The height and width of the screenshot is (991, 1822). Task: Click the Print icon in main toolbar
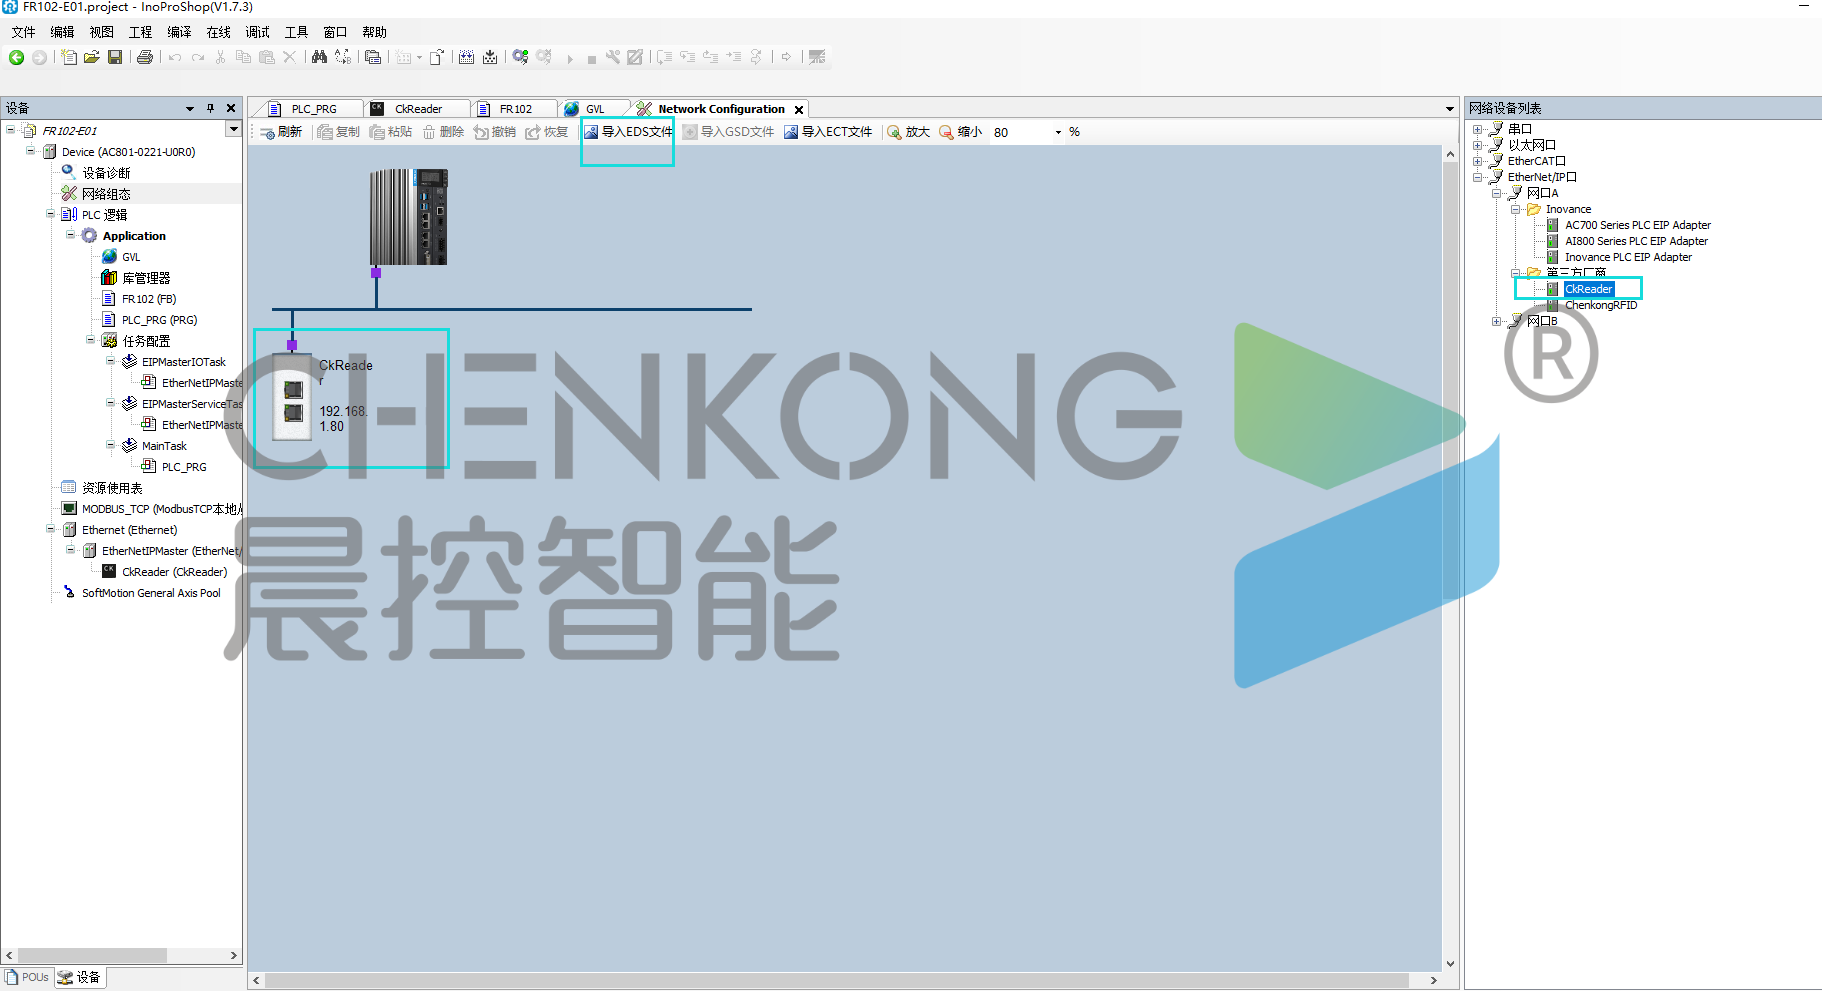point(145,57)
